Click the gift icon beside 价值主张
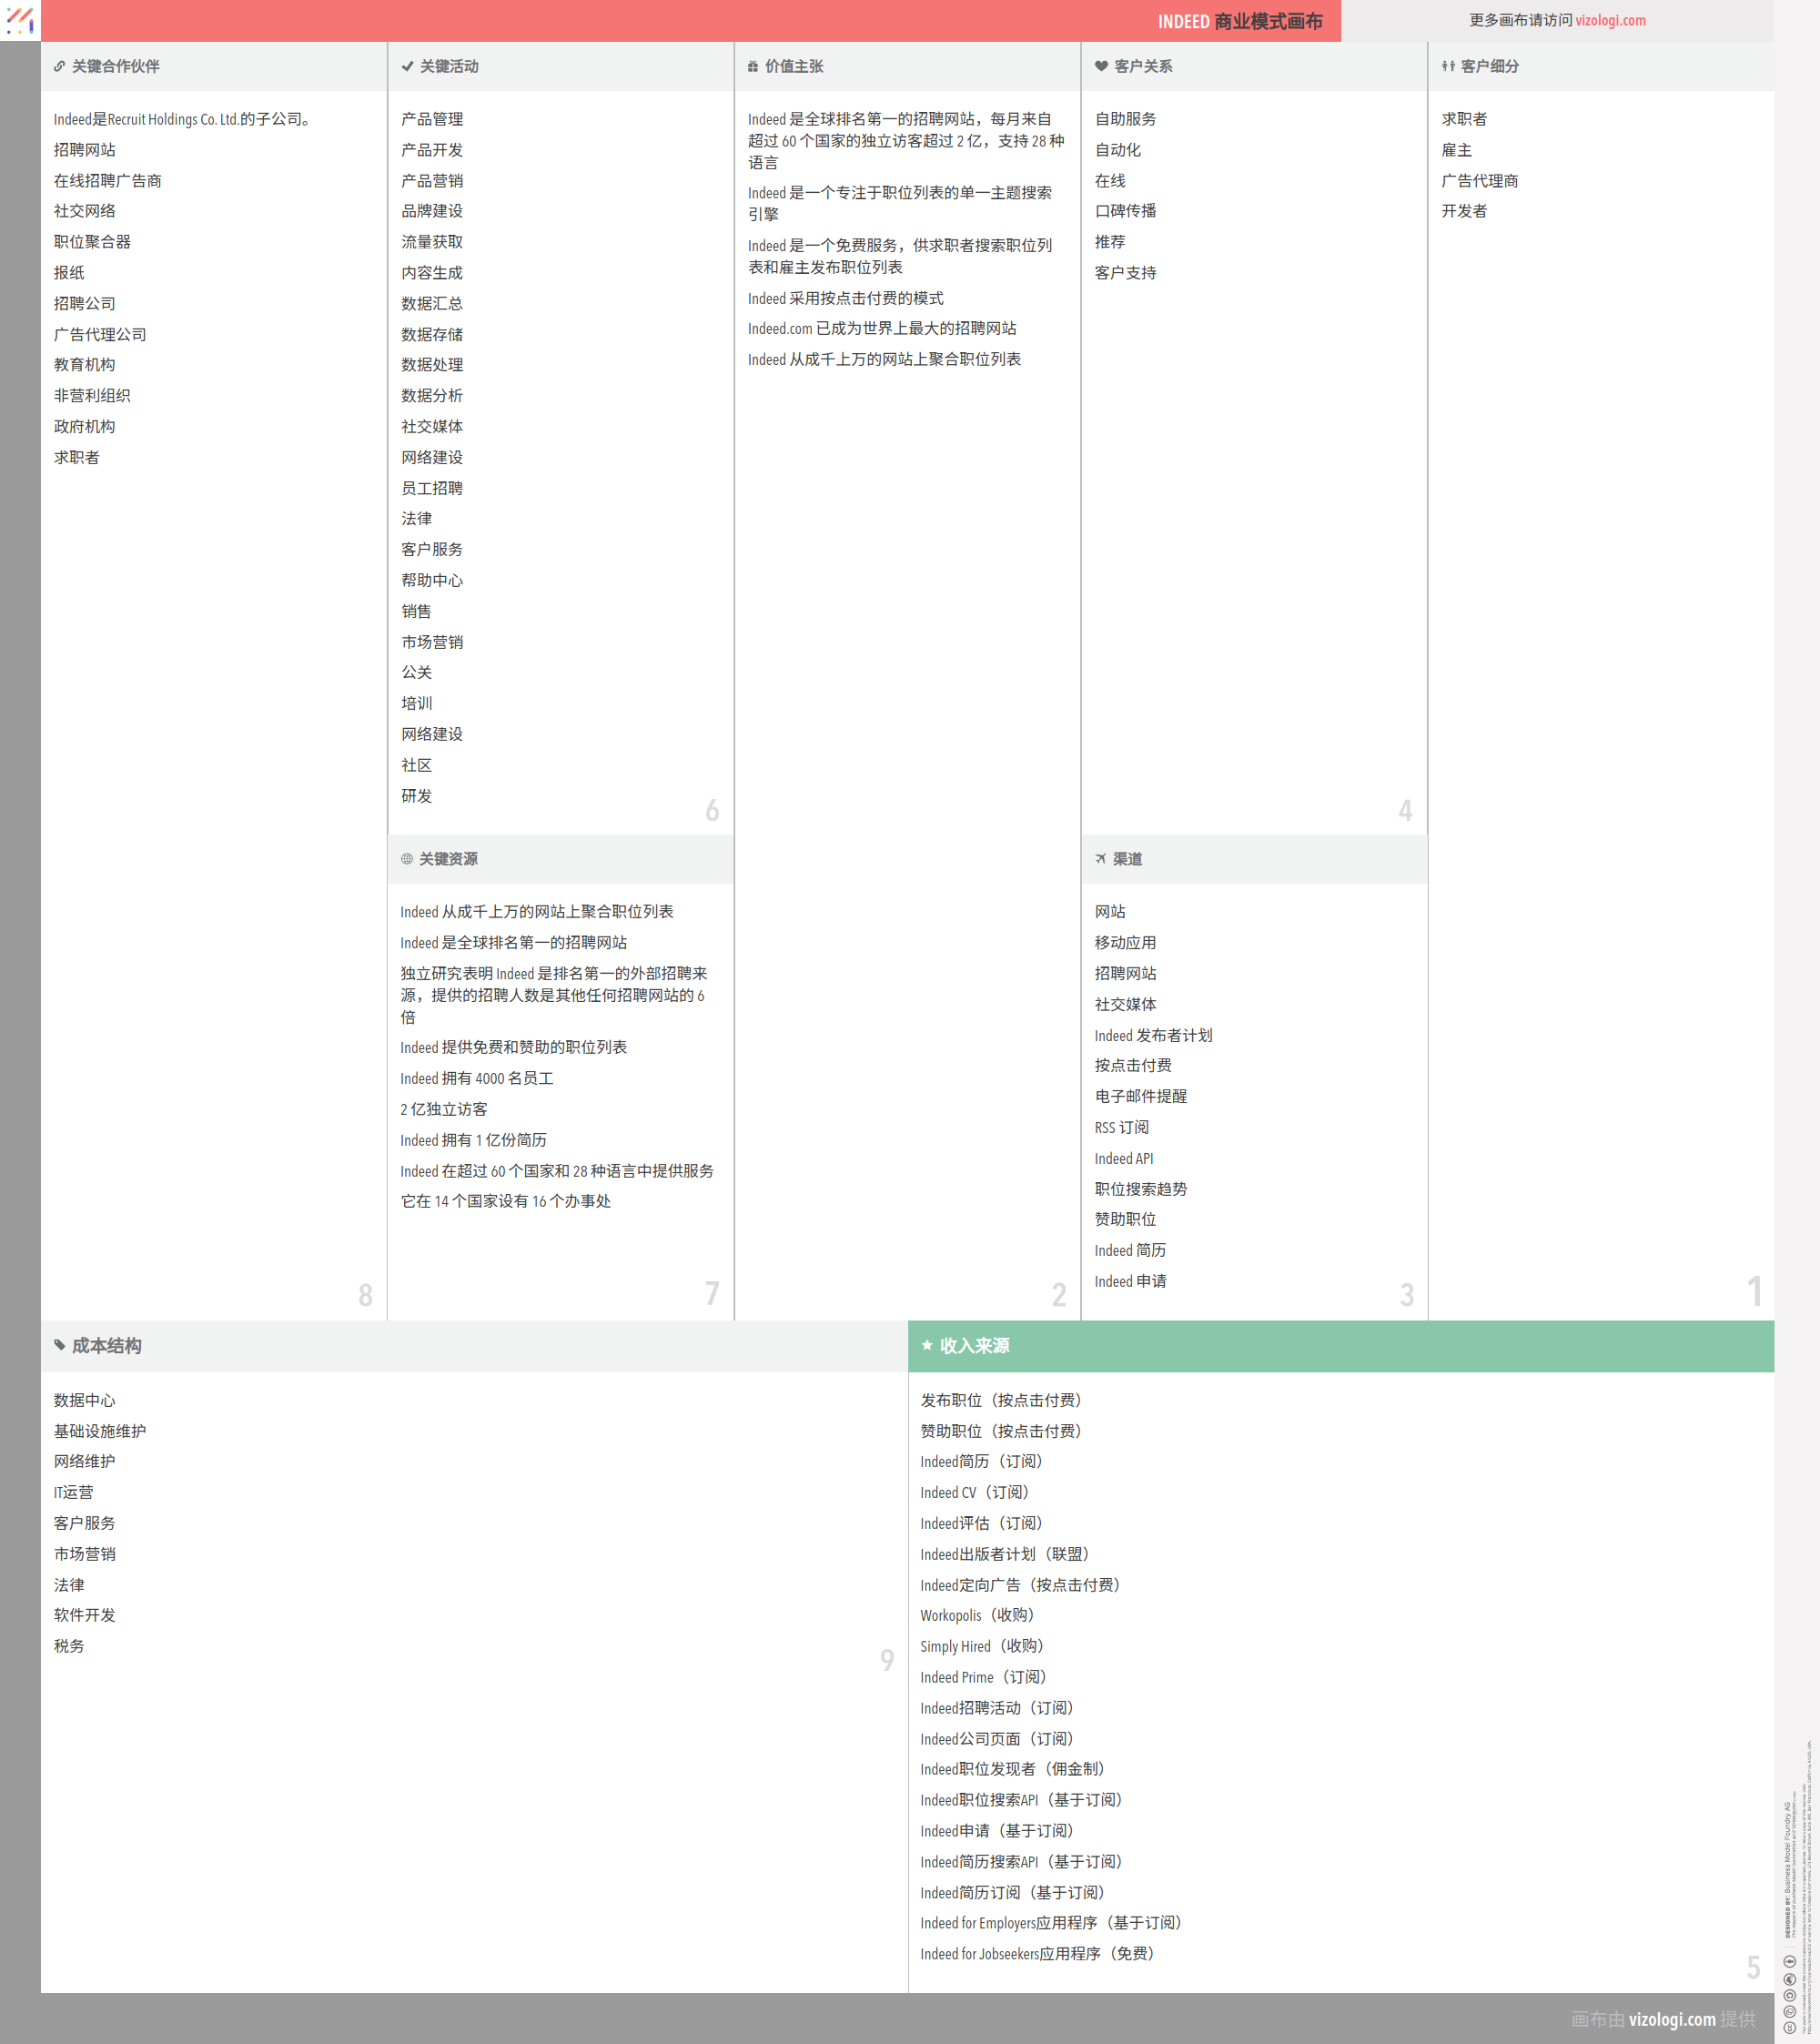1820x2044 pixels. click(753, 66)
